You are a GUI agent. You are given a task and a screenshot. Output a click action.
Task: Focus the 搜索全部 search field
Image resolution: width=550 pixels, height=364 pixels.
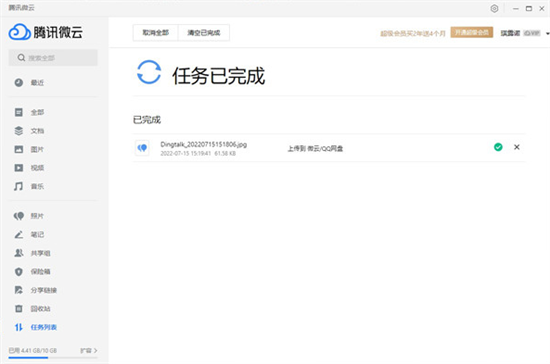coord(53,58)
